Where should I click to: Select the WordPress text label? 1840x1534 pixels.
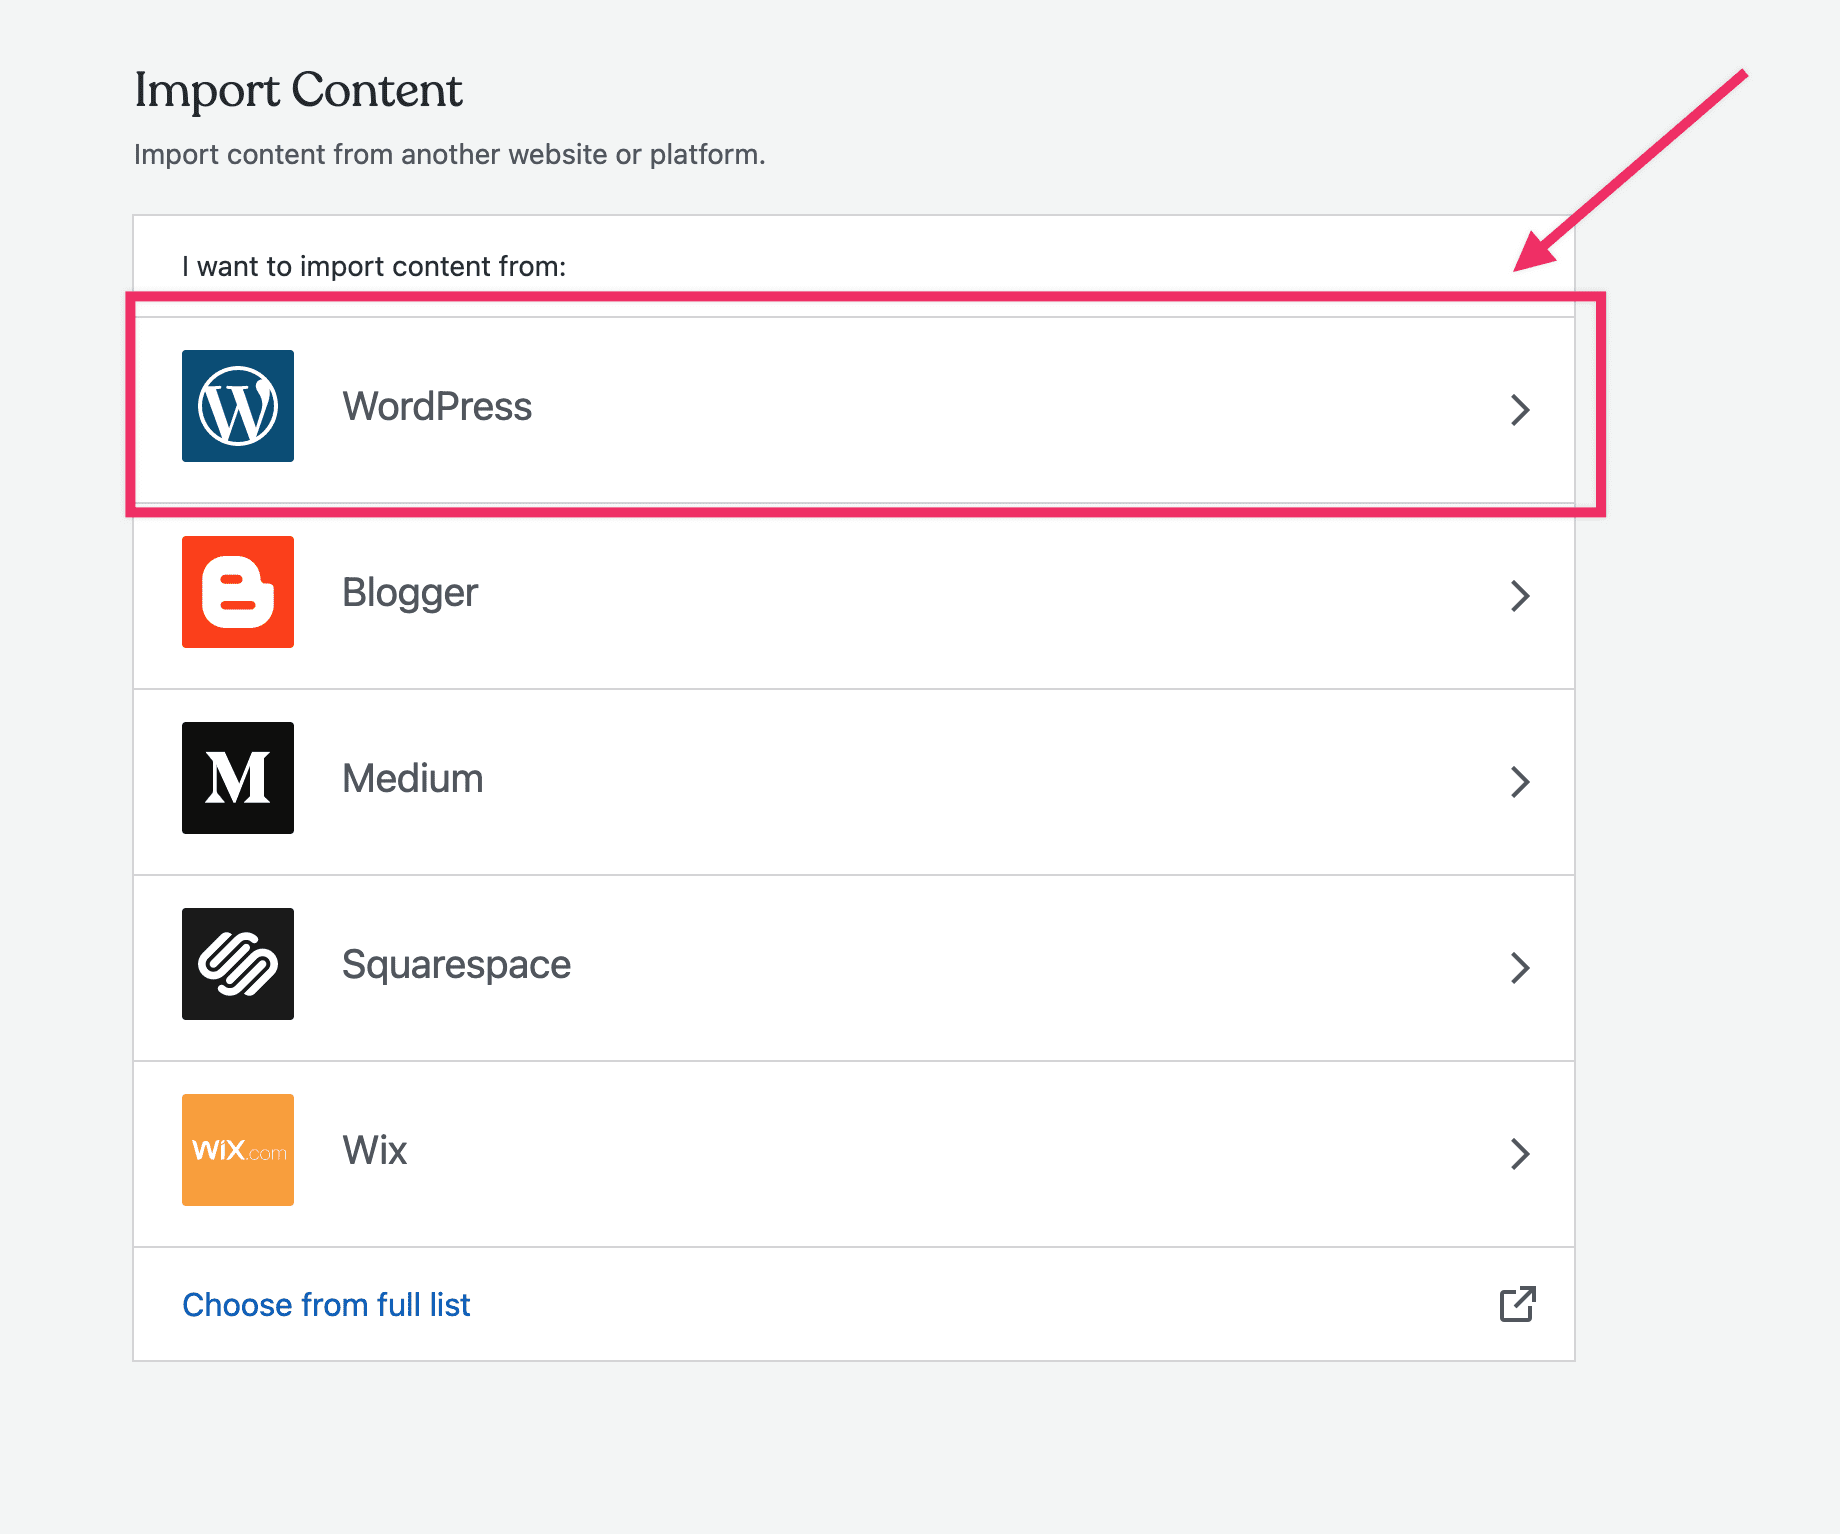pos(437,407)
